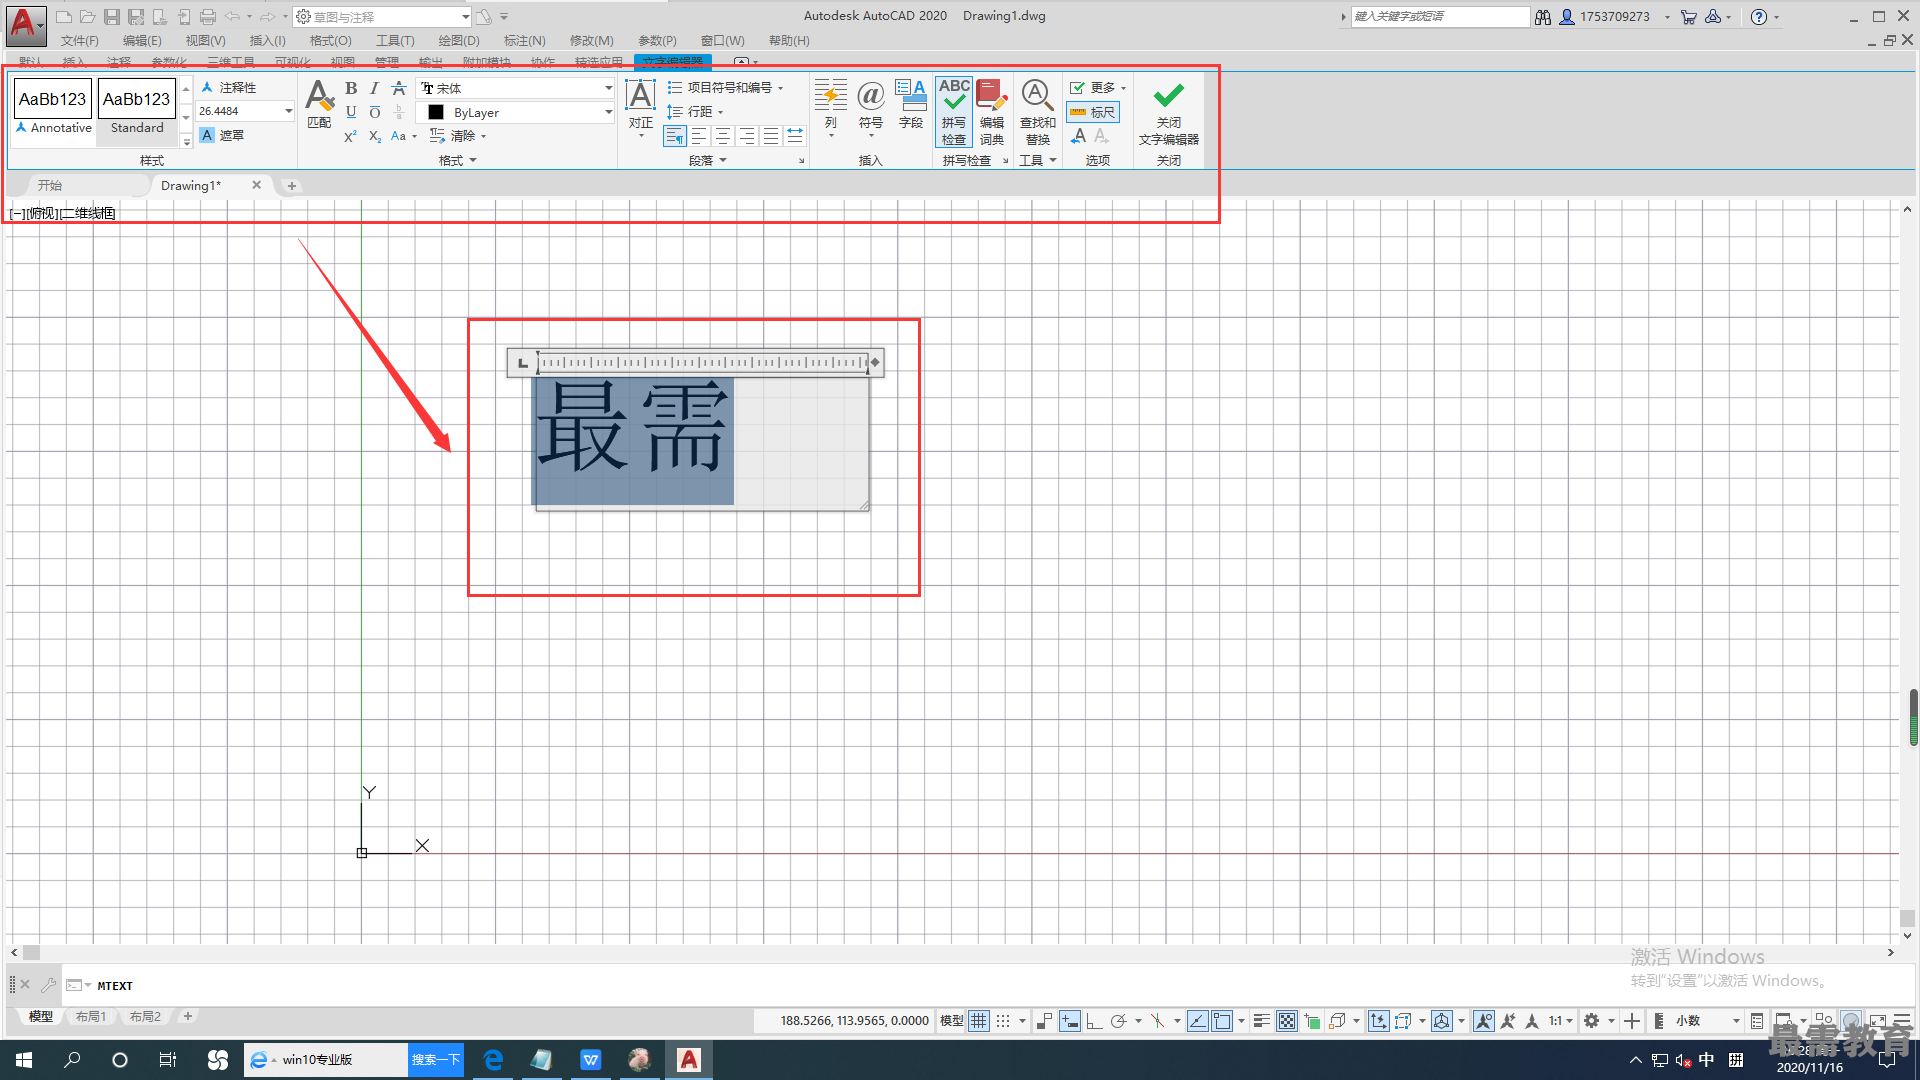Screen dimensions: 1920x1080
Task: Open the Edit (编辑) menu
Action: (142, 41)
